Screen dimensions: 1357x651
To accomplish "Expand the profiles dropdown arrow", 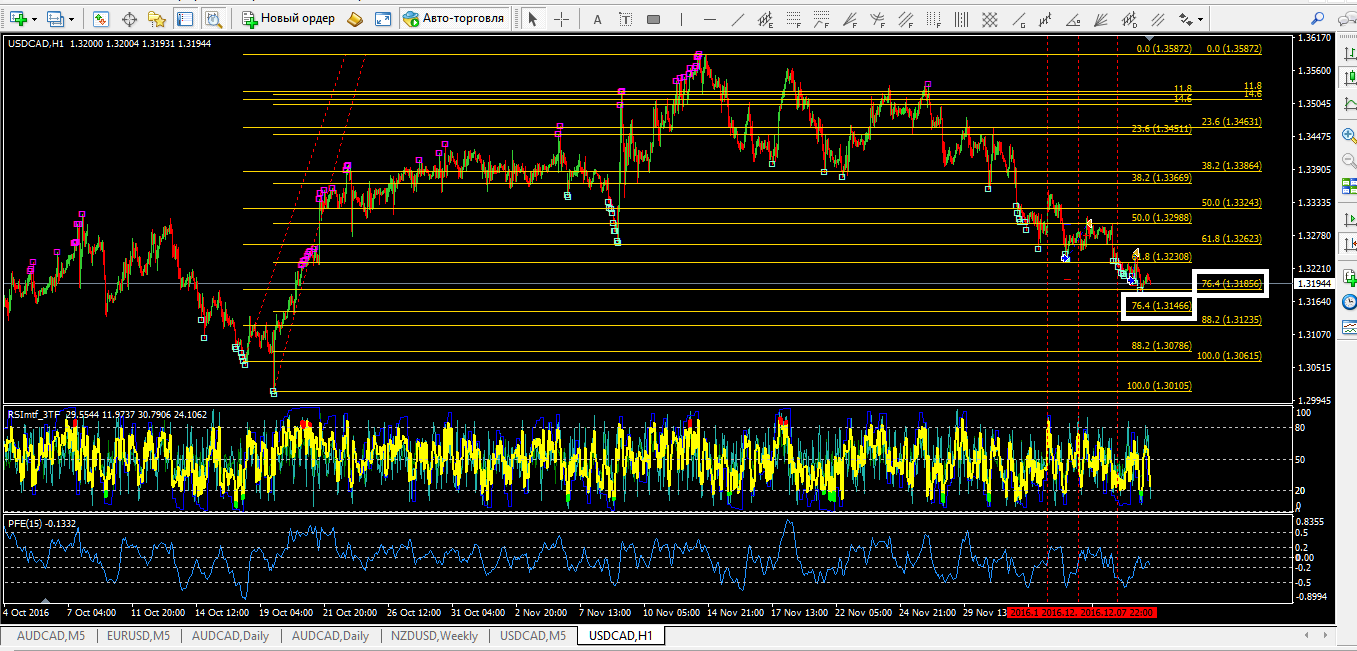I will pyautogui.click(x=72, y=19).
